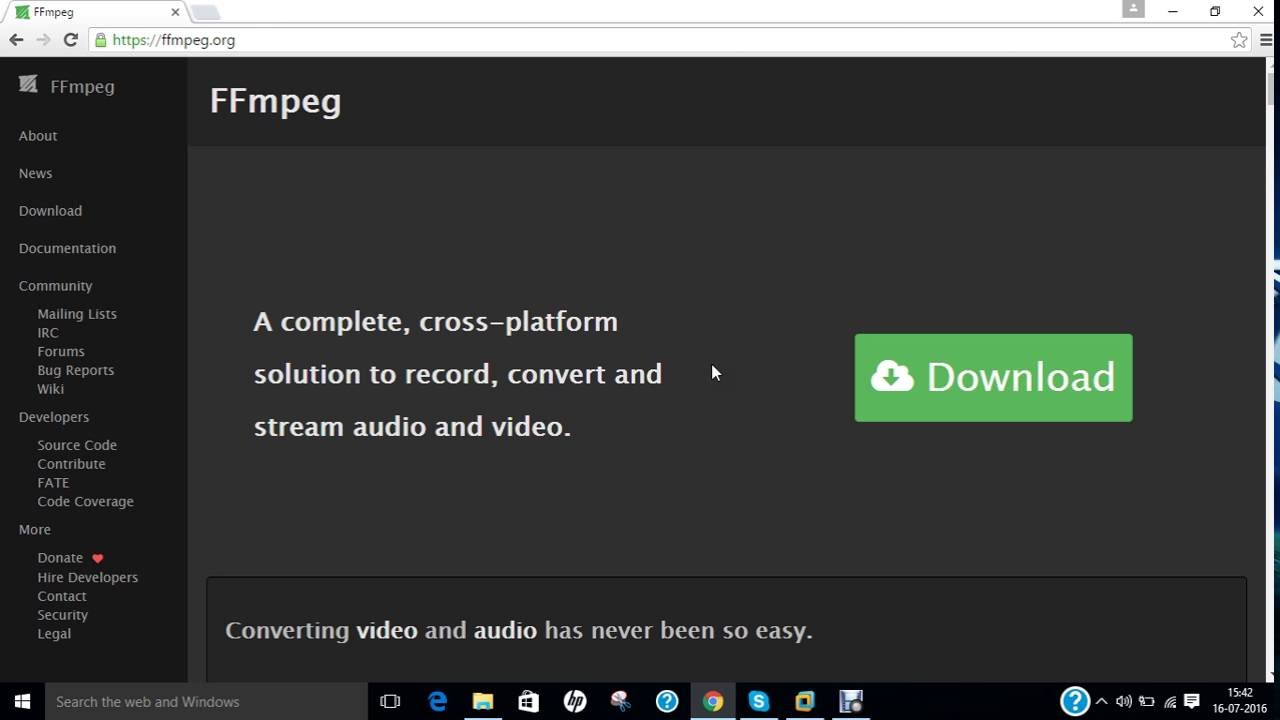This screenshot has height=720, width=1280.
Task: Open the Snipping Tool taskbar icon
Action: pyautogui.click(x=621, y=702)
